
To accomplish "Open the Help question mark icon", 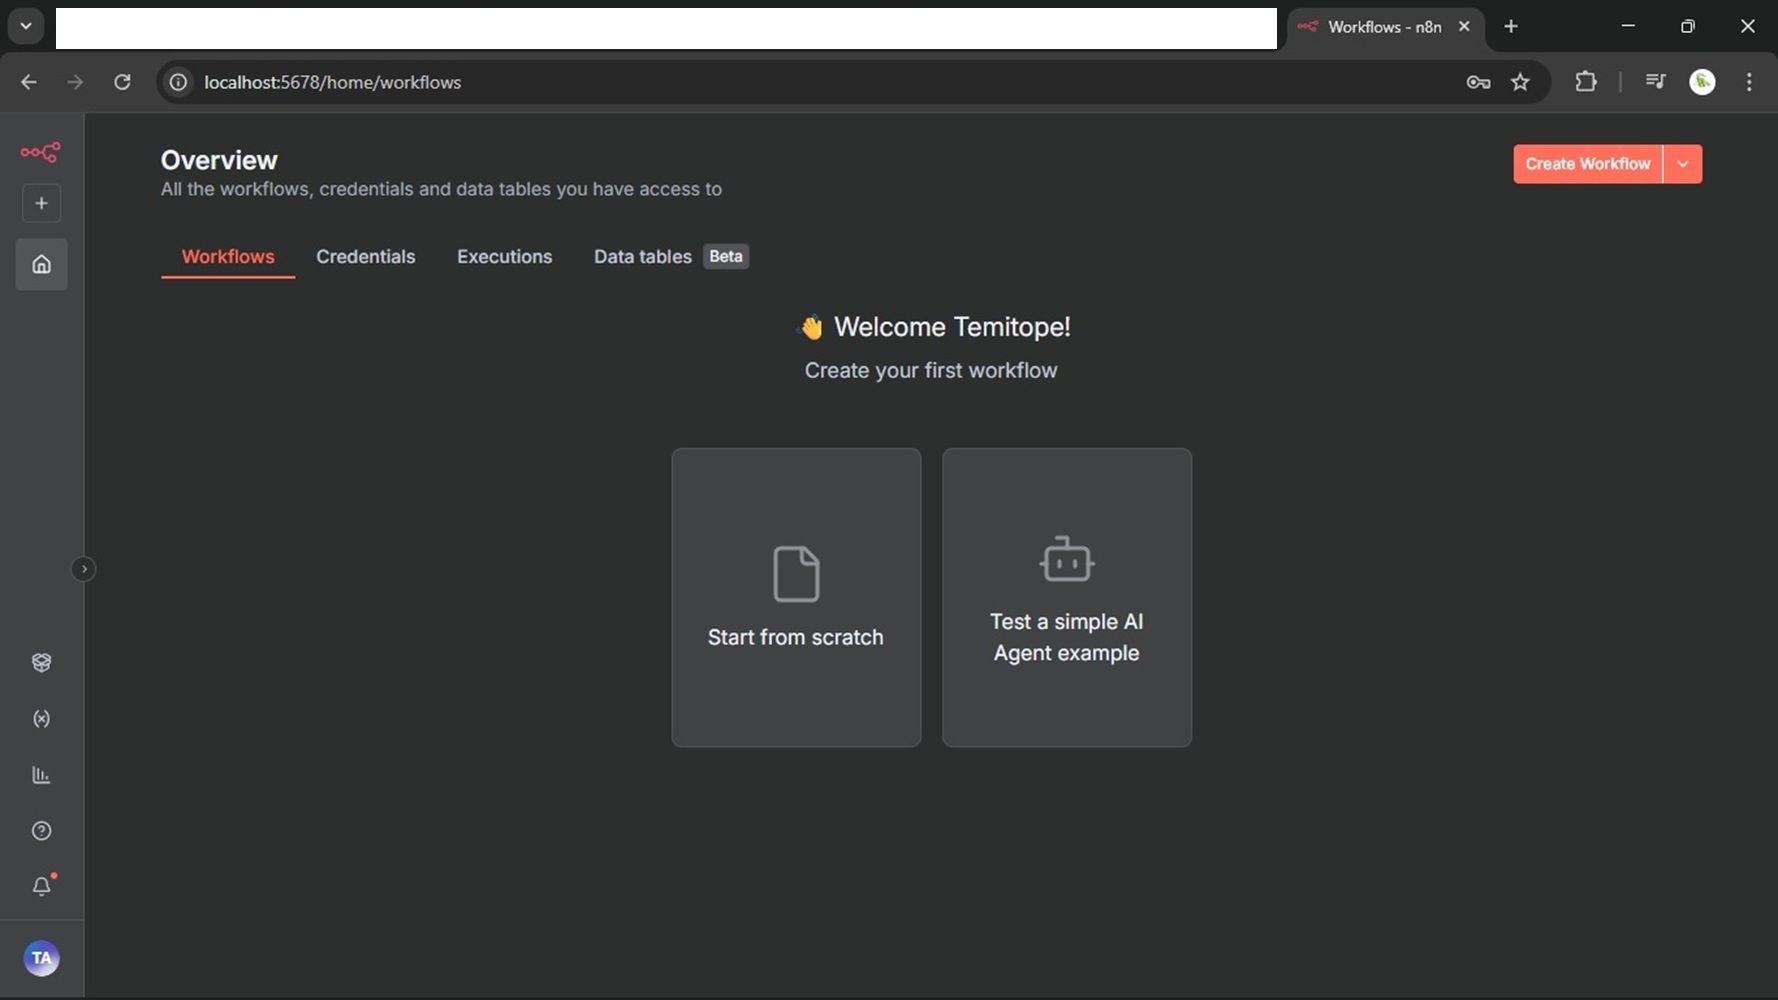I will [41, 831].
